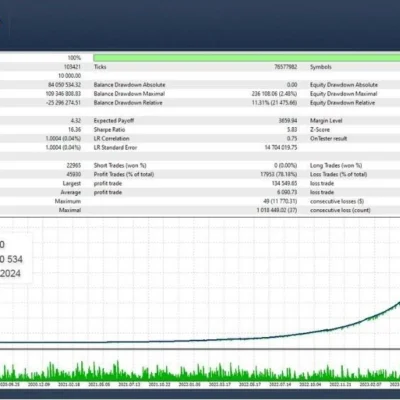This screenshot has height=400, width=400.
Task: Select the '10 000.00' deposit value
Action: 69,76
